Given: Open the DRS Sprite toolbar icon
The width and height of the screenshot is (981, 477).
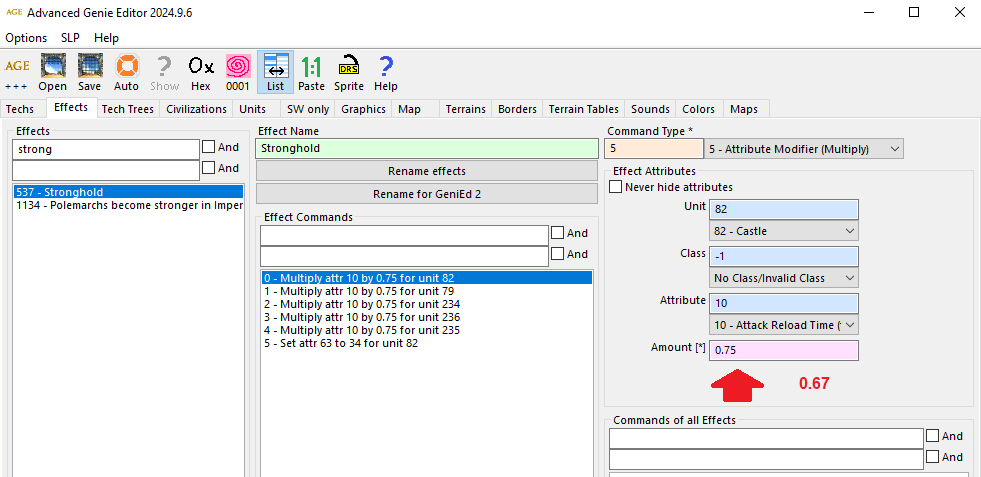Looking at the screenshot, I should point(349,67).
